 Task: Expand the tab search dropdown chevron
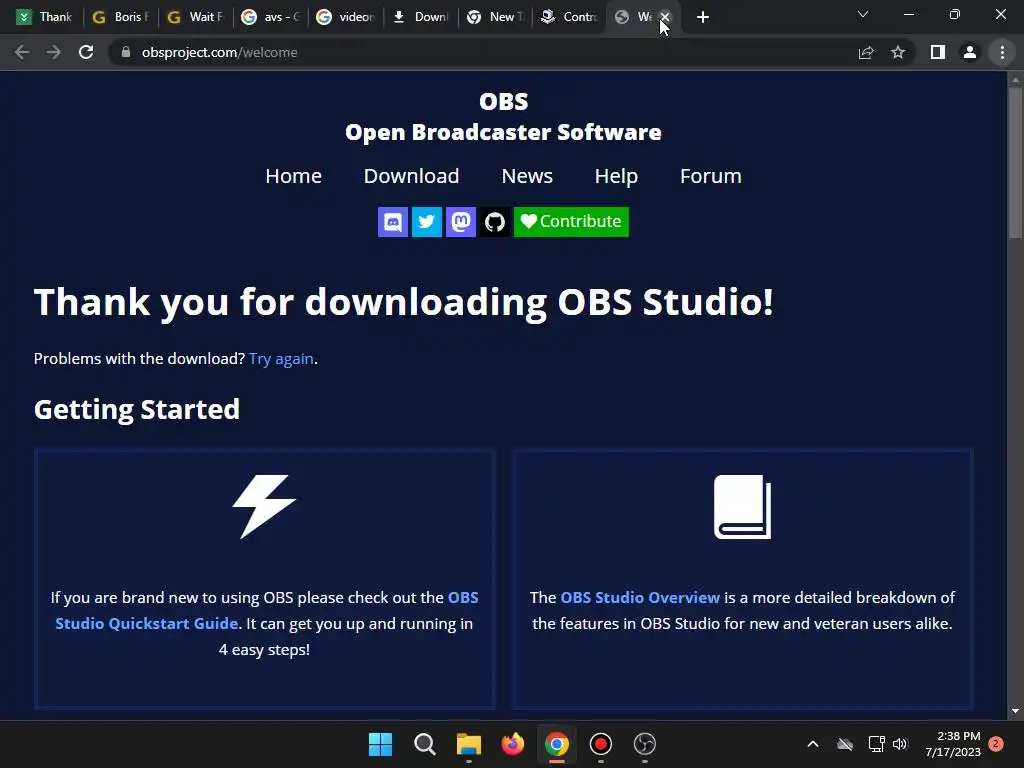[863, 14]
